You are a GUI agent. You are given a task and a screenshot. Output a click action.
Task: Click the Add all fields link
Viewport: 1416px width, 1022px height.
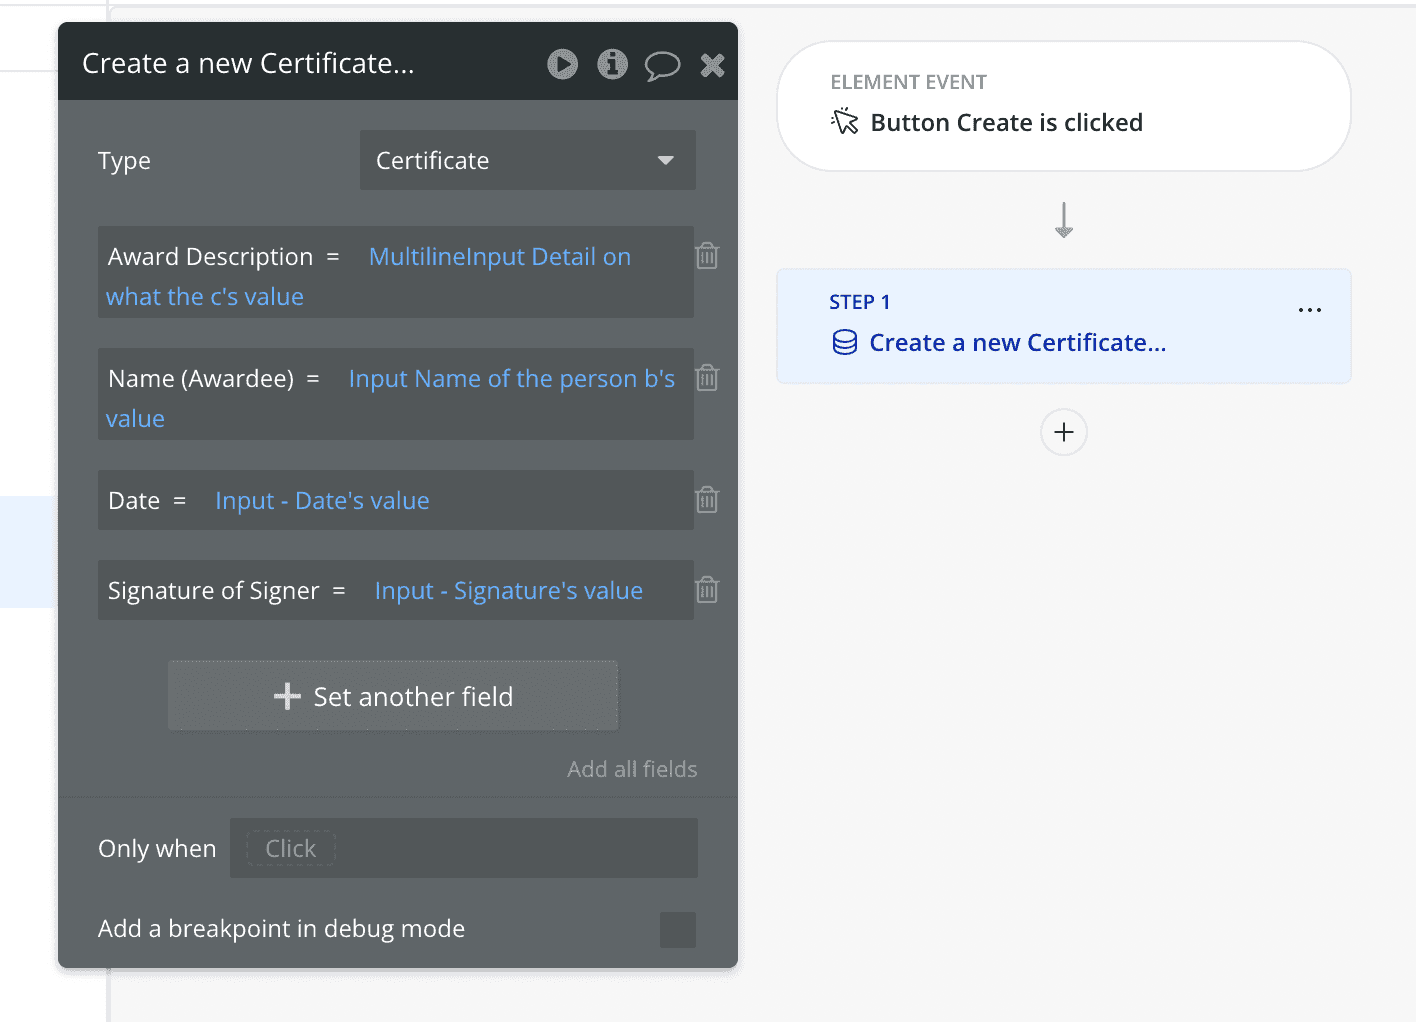pyautogui.click(x=632, y=769)
